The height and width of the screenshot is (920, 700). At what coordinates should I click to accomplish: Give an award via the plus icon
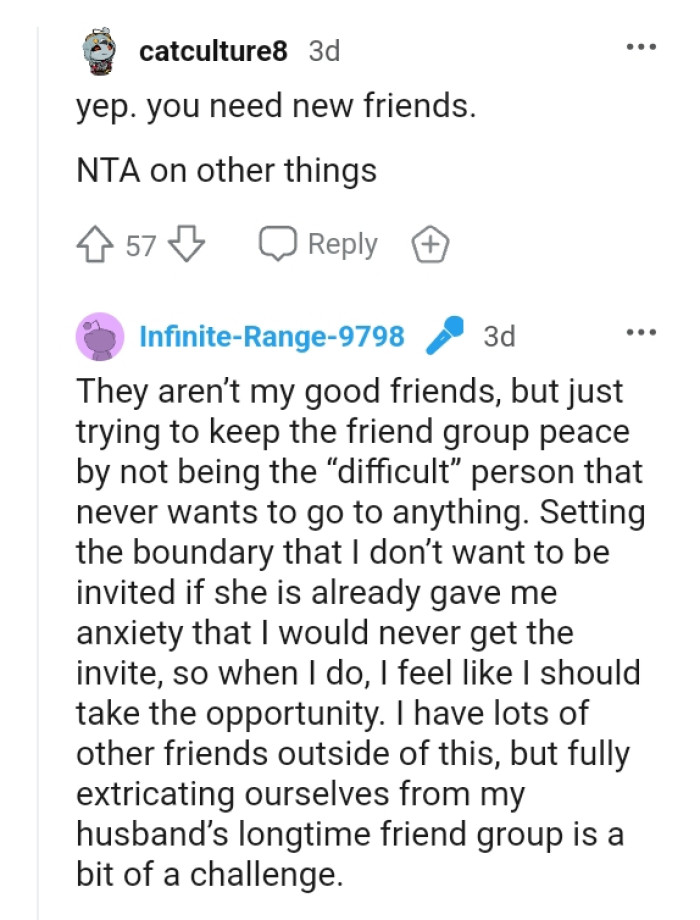coord(427,243)
